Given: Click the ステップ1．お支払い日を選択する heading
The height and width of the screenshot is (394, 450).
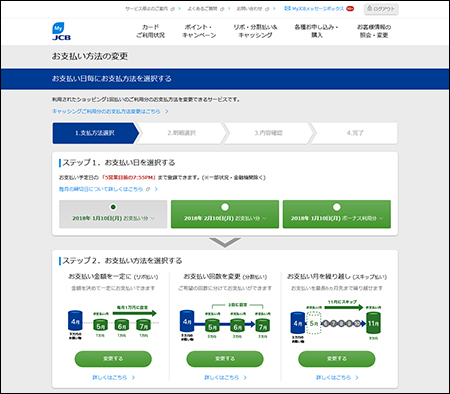Looking at the screenshot, I should click(x=119, y=163).
